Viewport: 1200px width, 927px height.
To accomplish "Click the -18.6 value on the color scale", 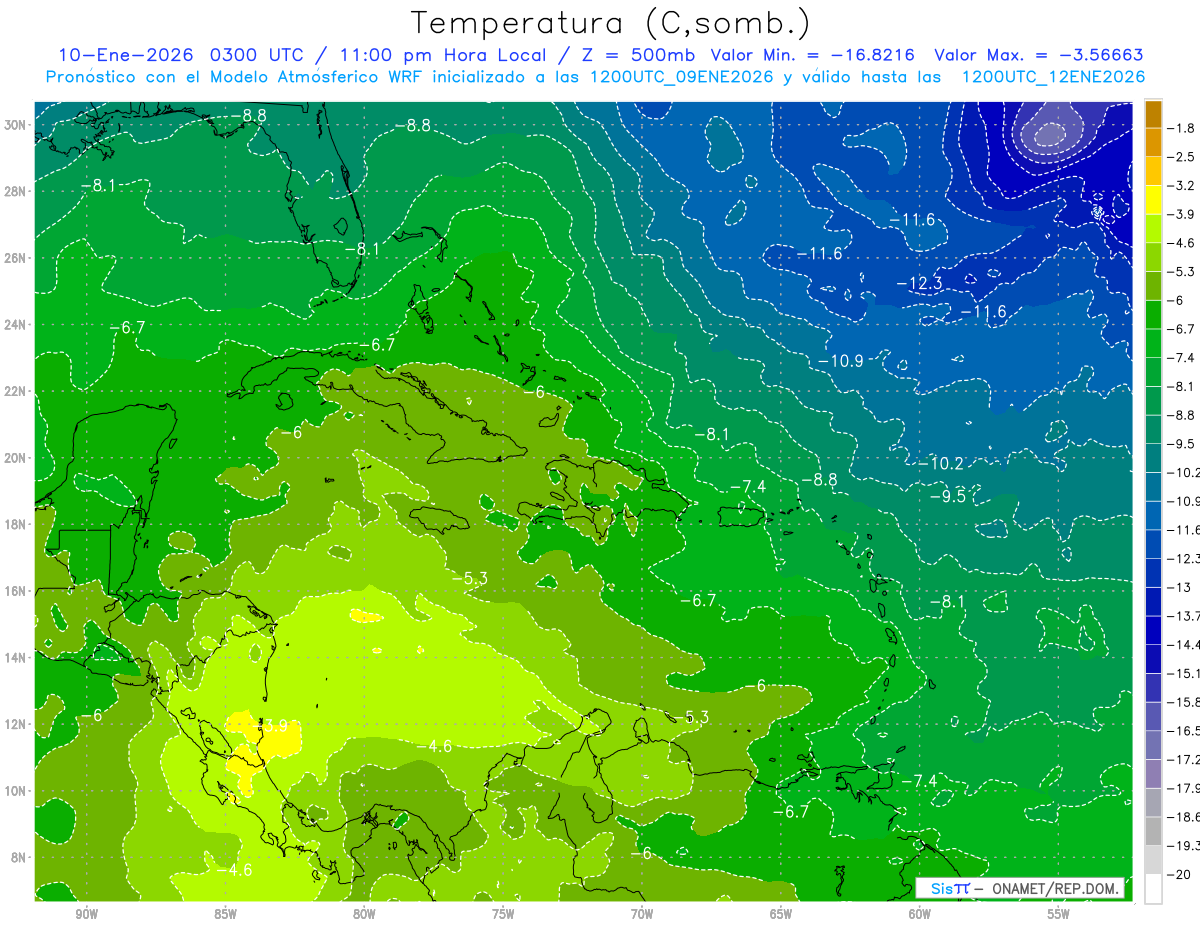I will (x=1184, y=817).
